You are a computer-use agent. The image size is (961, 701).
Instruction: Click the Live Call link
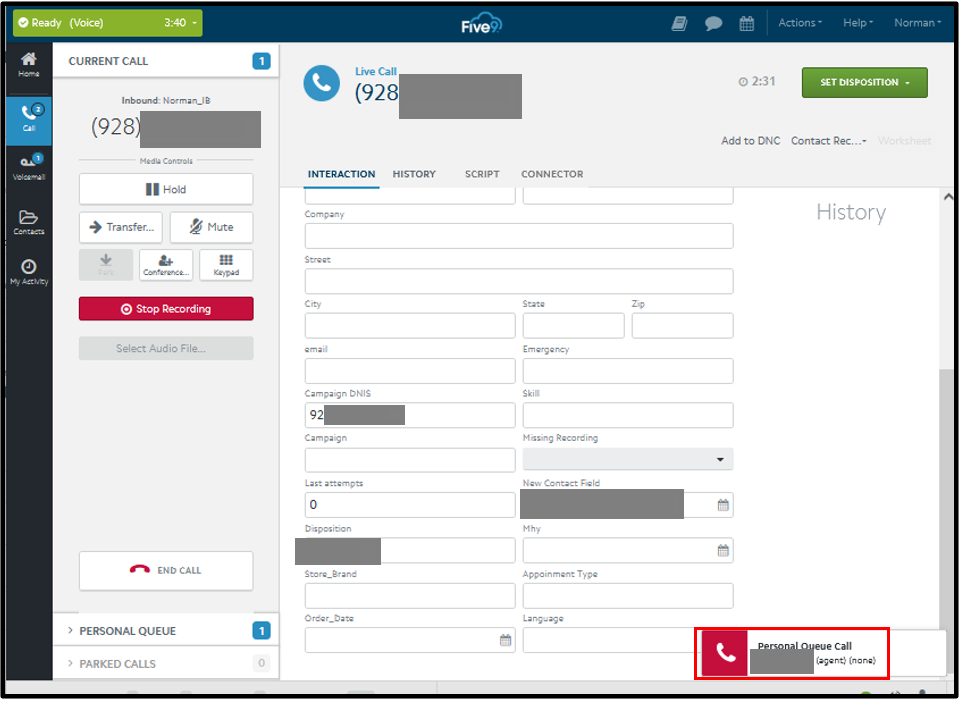(376, 72)
